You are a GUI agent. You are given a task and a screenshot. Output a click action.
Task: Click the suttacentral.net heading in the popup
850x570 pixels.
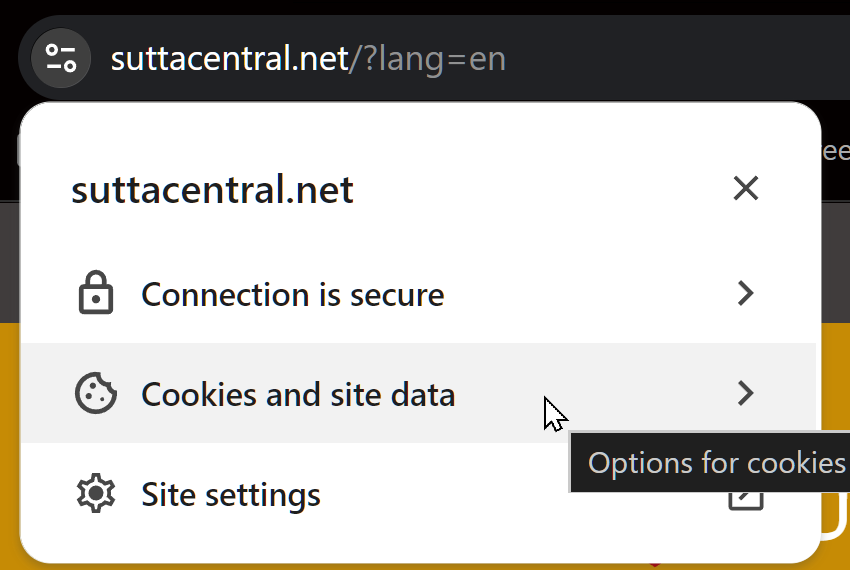point(212,190)
